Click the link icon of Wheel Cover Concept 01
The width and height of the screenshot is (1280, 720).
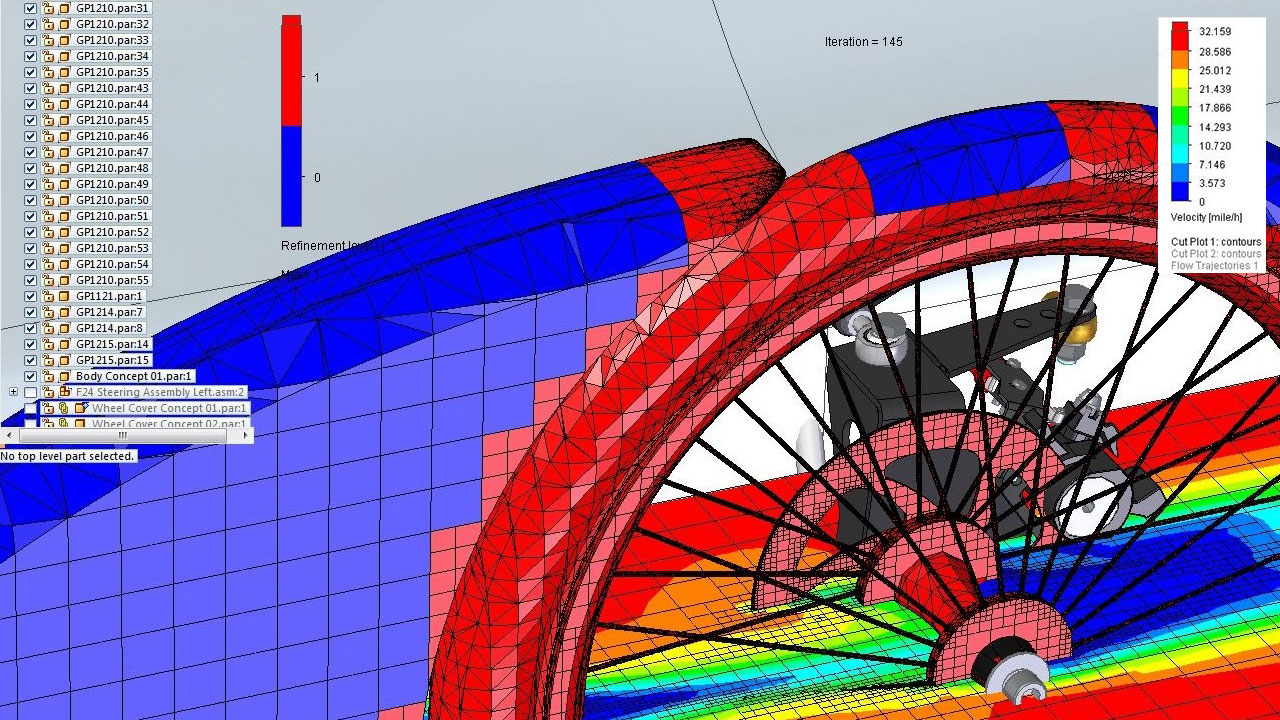point(63,408)
